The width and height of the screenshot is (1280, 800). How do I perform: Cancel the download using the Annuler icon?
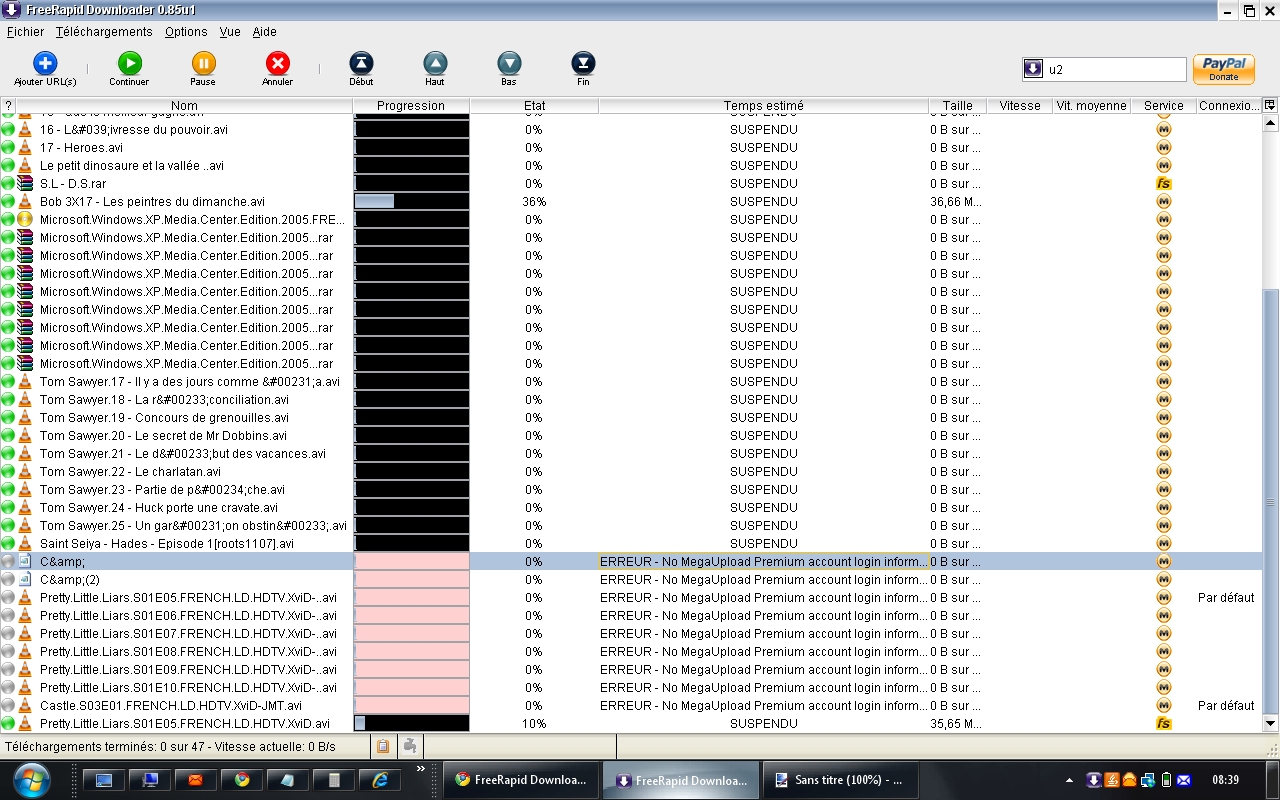(277, 64)
